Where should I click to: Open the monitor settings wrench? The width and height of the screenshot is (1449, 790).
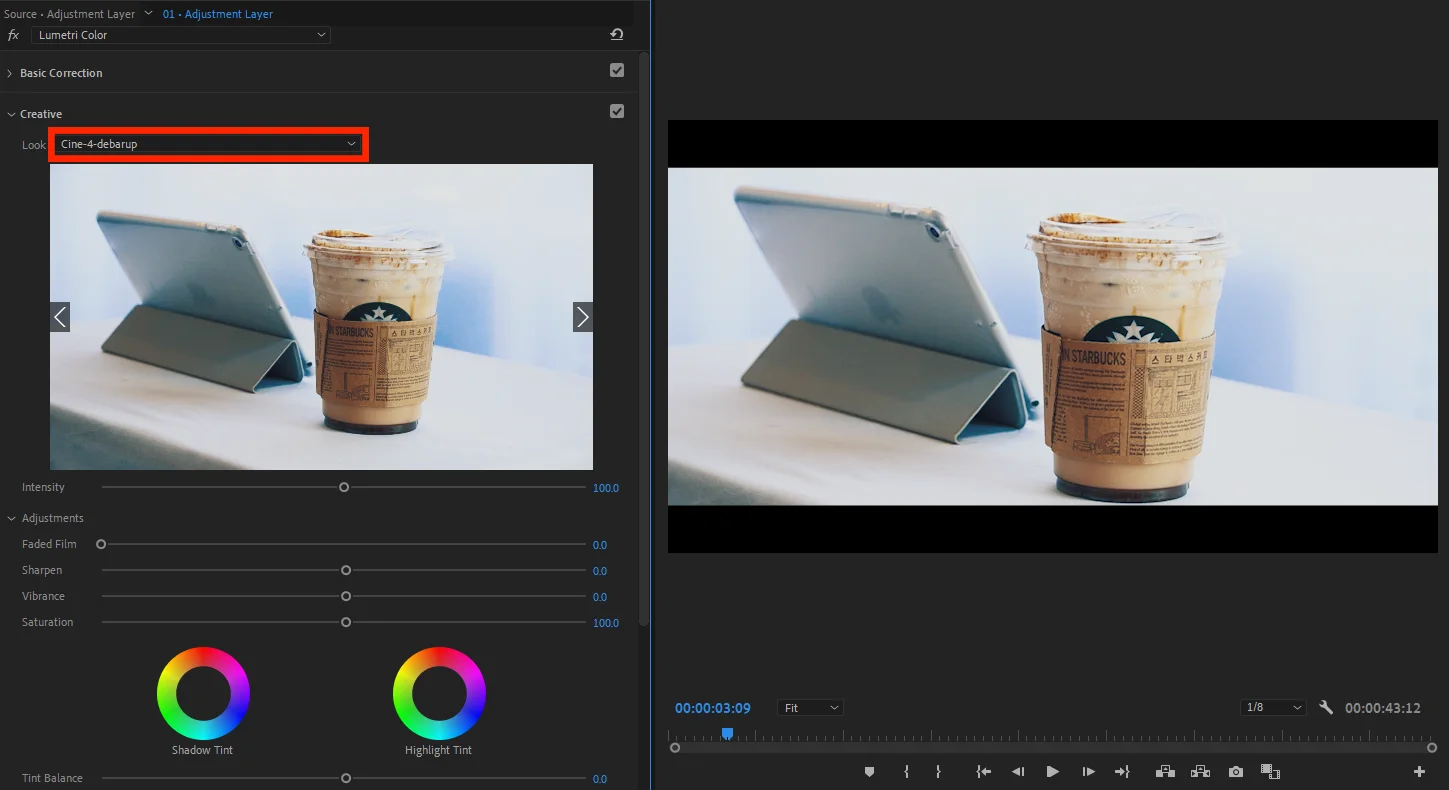pyautogui.click(x=1326, y=708)
